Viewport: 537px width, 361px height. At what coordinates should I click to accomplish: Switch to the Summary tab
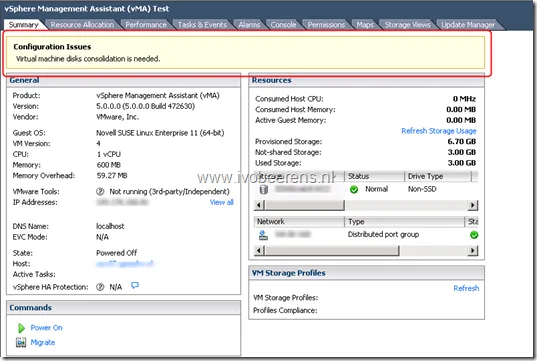[x=23, y=25]
